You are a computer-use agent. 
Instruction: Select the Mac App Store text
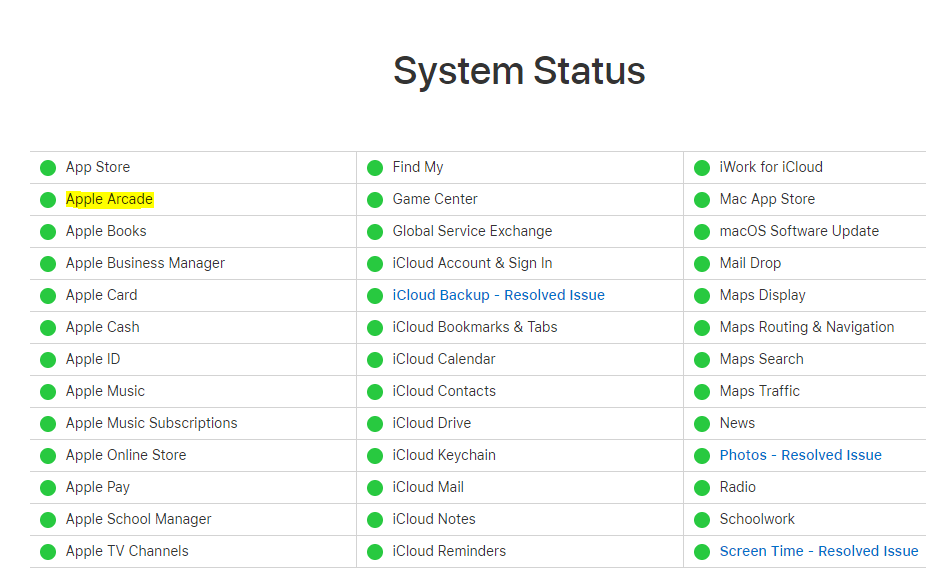click(x=767, y=200)
